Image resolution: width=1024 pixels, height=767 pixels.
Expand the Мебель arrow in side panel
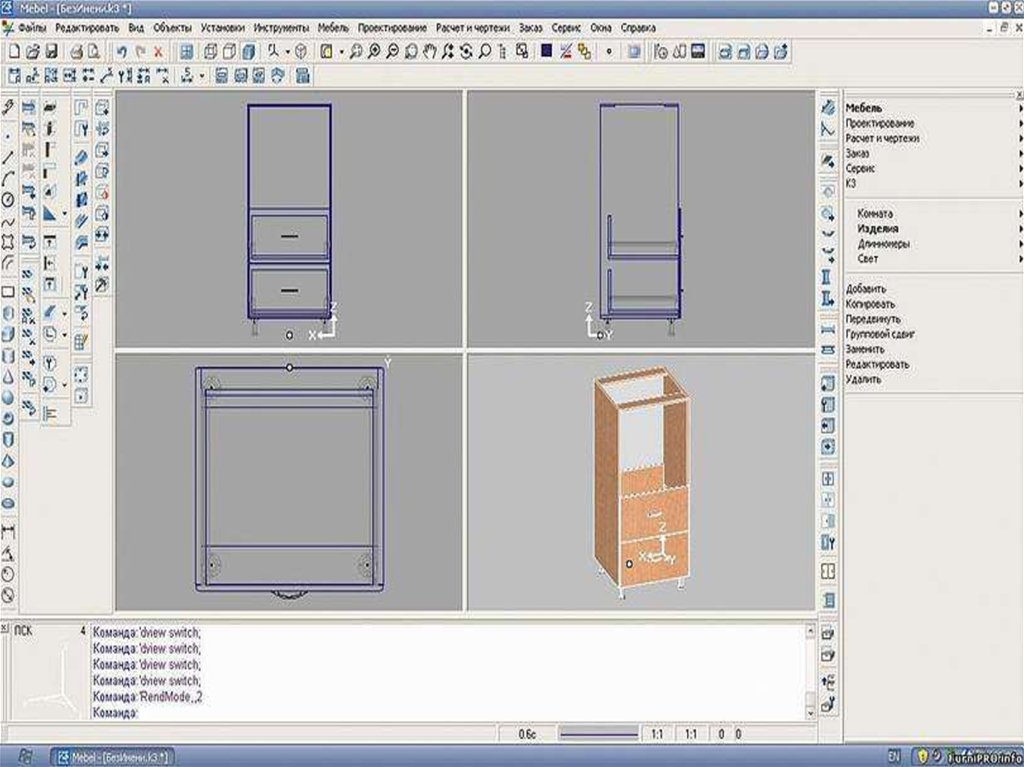(1020, 107)
